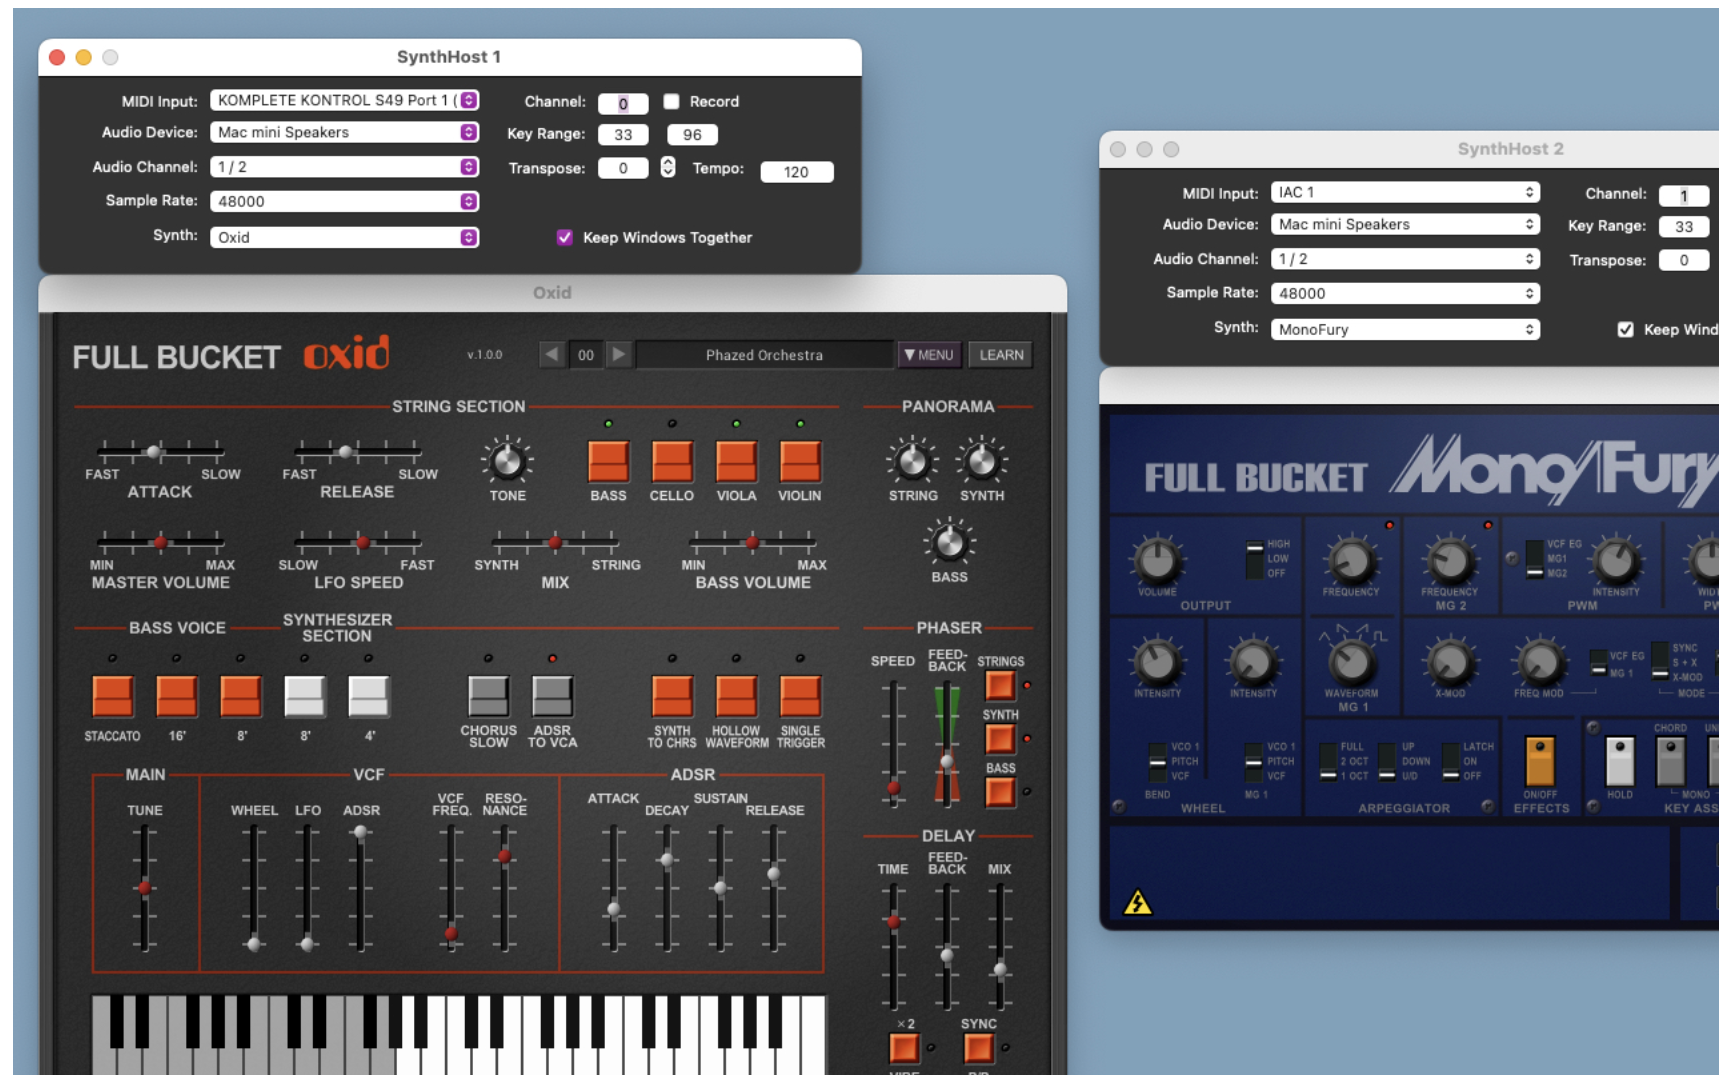1726x1082 pixels.
Task: Click the Panorama Synth knob
Action: 981,461
